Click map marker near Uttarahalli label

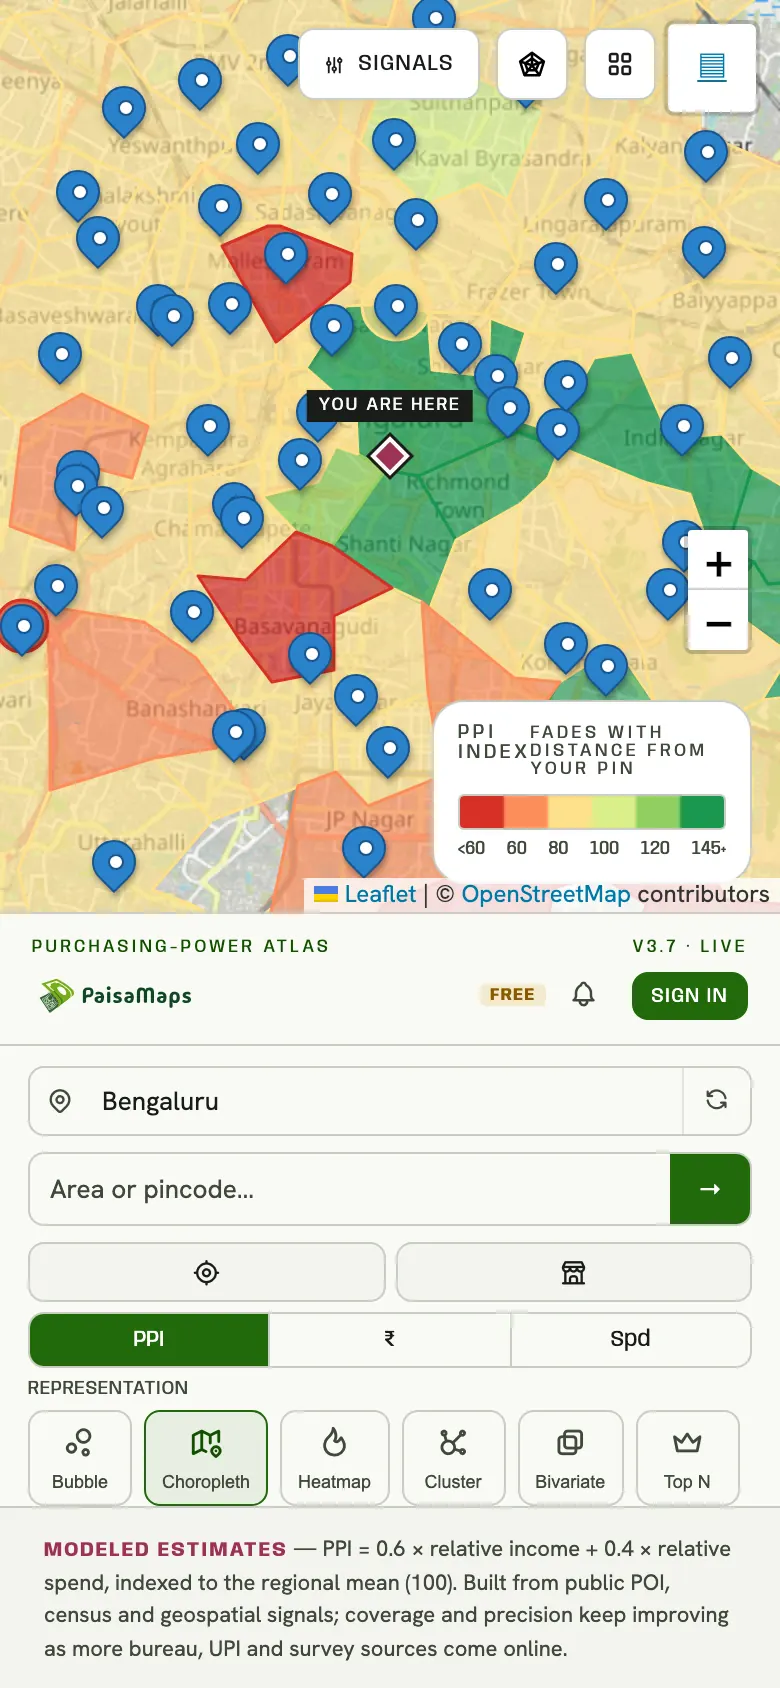click(x=114, y=865)
